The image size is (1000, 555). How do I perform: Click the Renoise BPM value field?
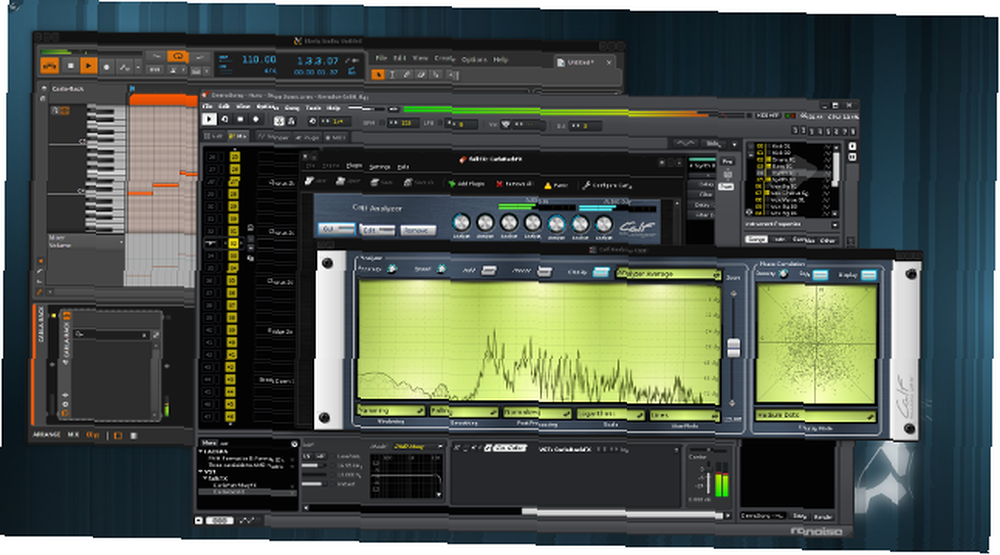[x=403, y=122]
